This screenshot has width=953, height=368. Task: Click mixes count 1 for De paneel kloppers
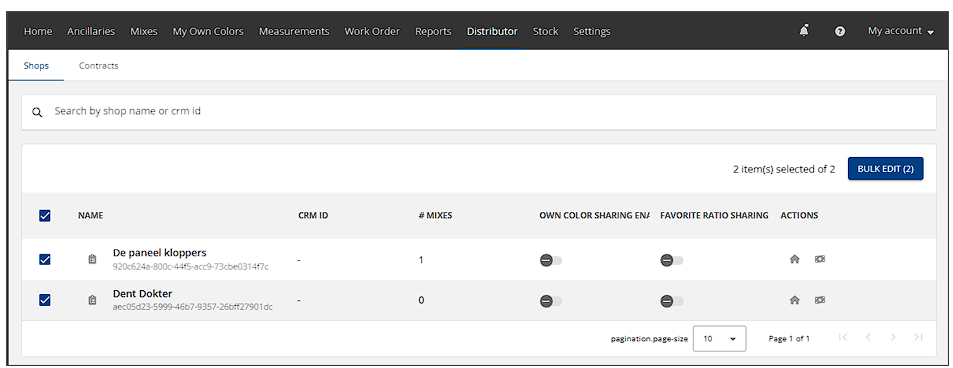pyautogui.click(x=421, y=260)
